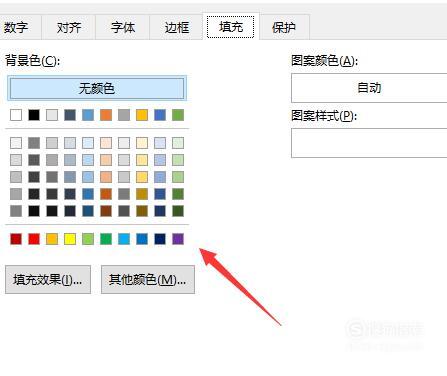This screenshot has height=376, width=447.
Task: Choose the sky blue swatch in the top theme row
Action: (x=88, y=115)
